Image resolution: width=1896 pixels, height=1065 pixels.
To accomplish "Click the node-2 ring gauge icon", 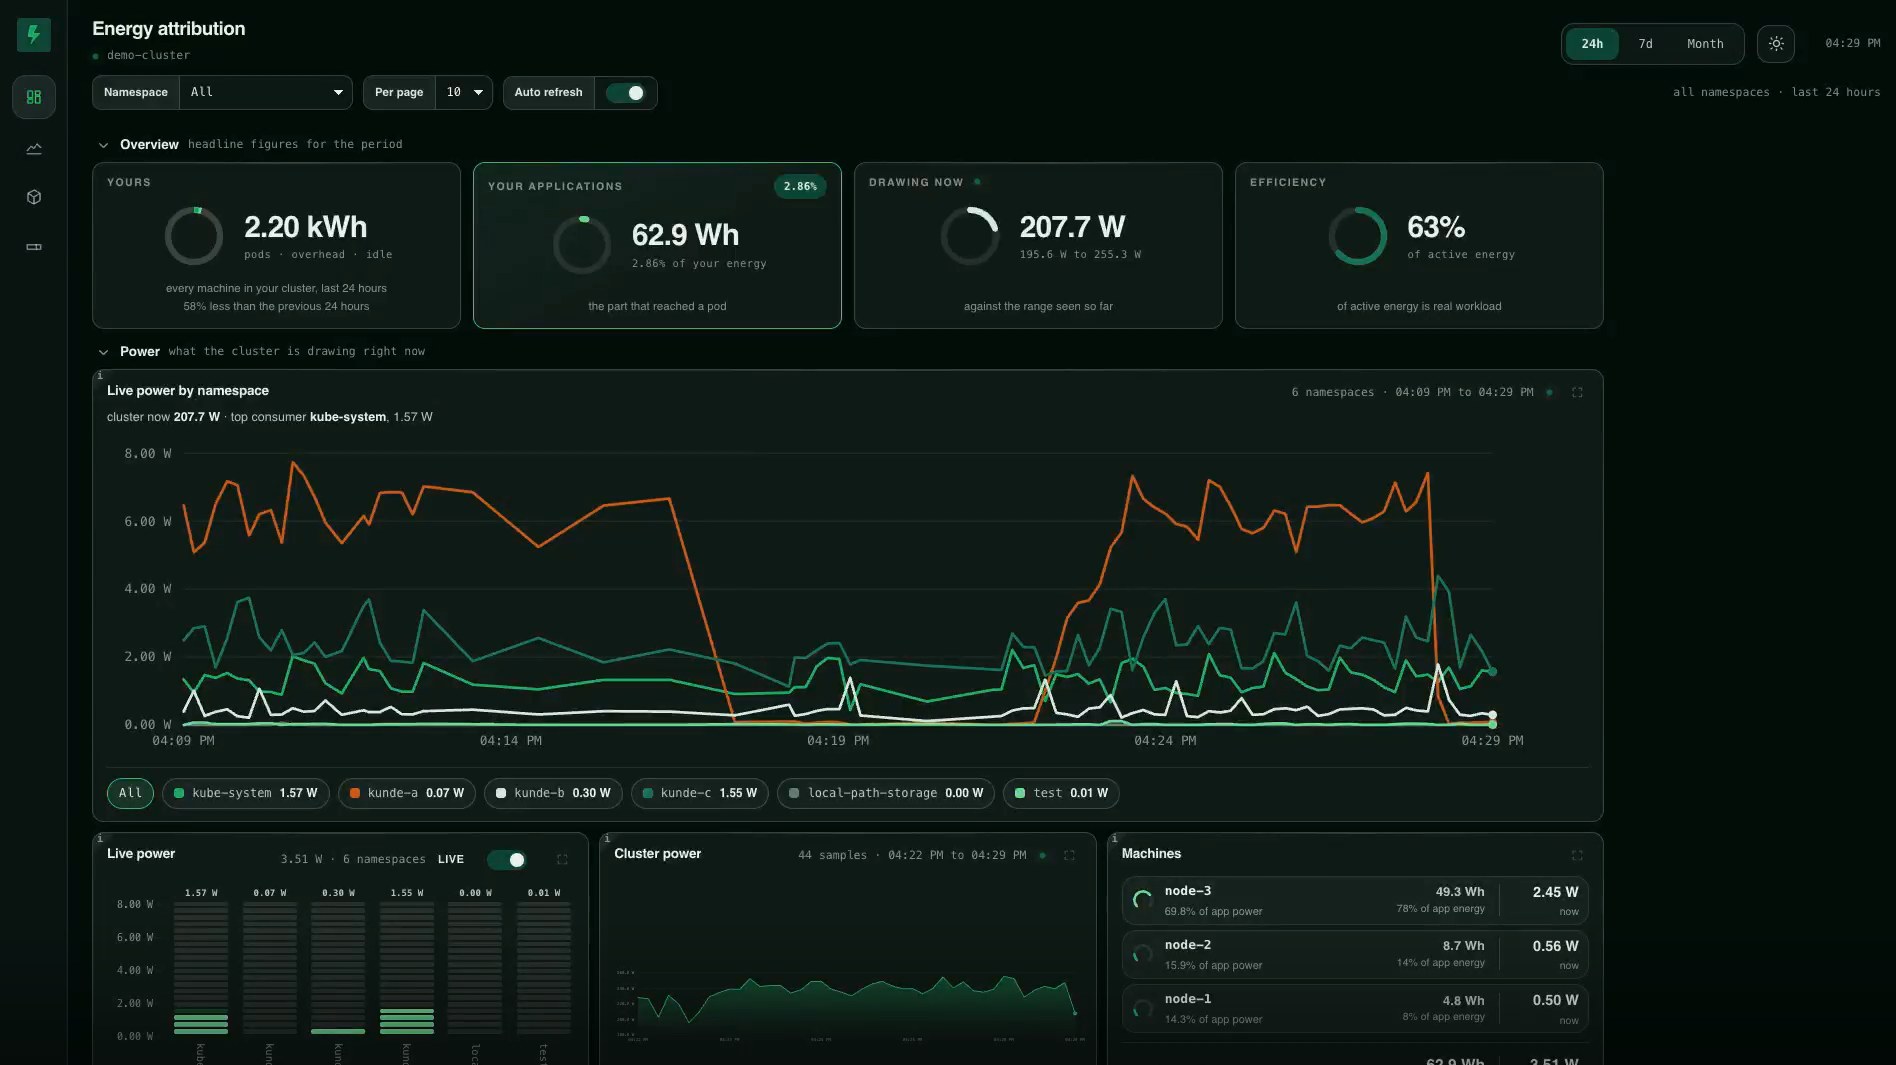I will tap(1142, 954).
